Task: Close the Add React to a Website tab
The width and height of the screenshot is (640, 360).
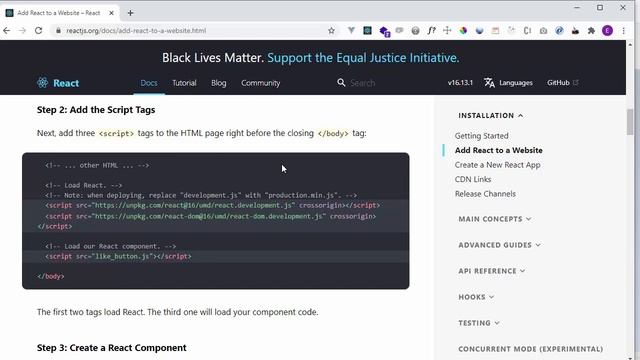Action: [x=111, y=13]
